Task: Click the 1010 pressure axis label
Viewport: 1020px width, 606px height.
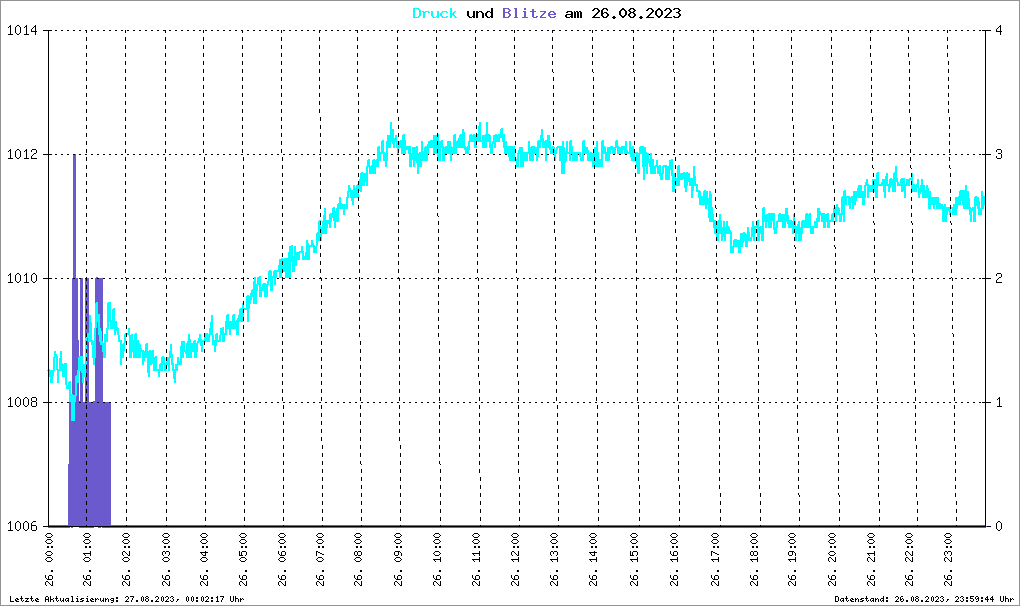Action: (23, 278)
